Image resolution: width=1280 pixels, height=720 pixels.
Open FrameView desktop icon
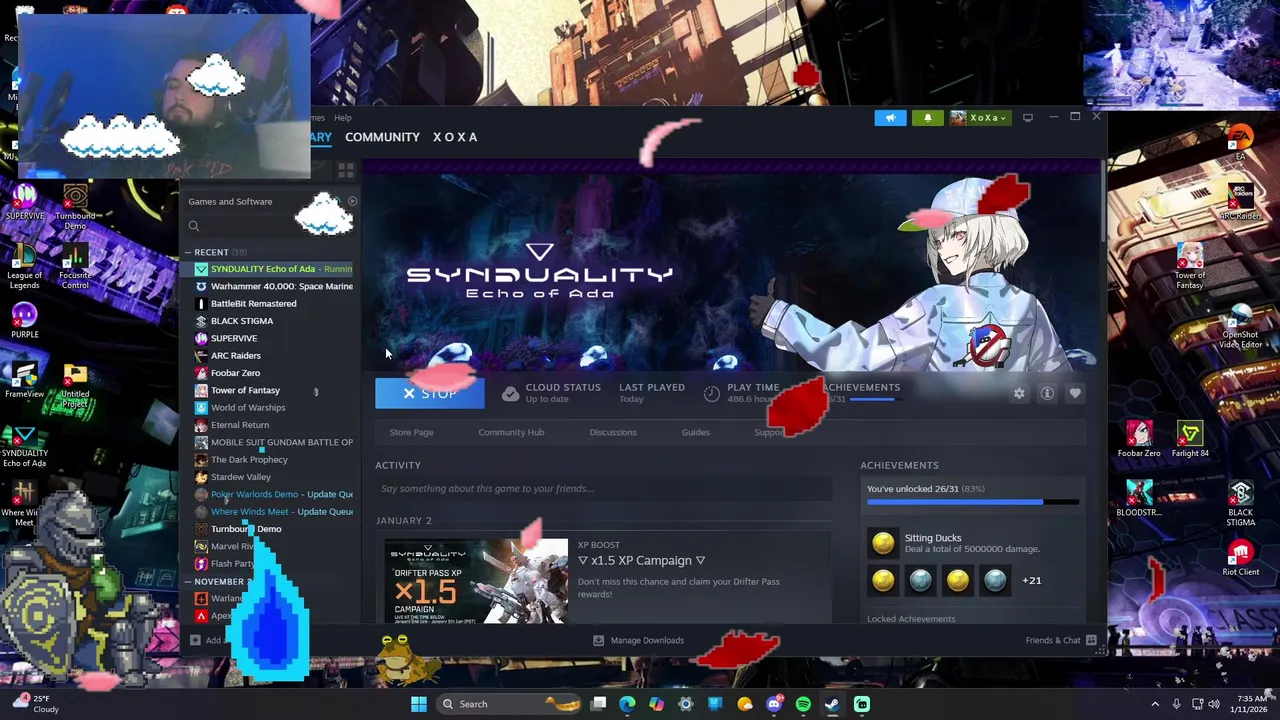[24, 380]
